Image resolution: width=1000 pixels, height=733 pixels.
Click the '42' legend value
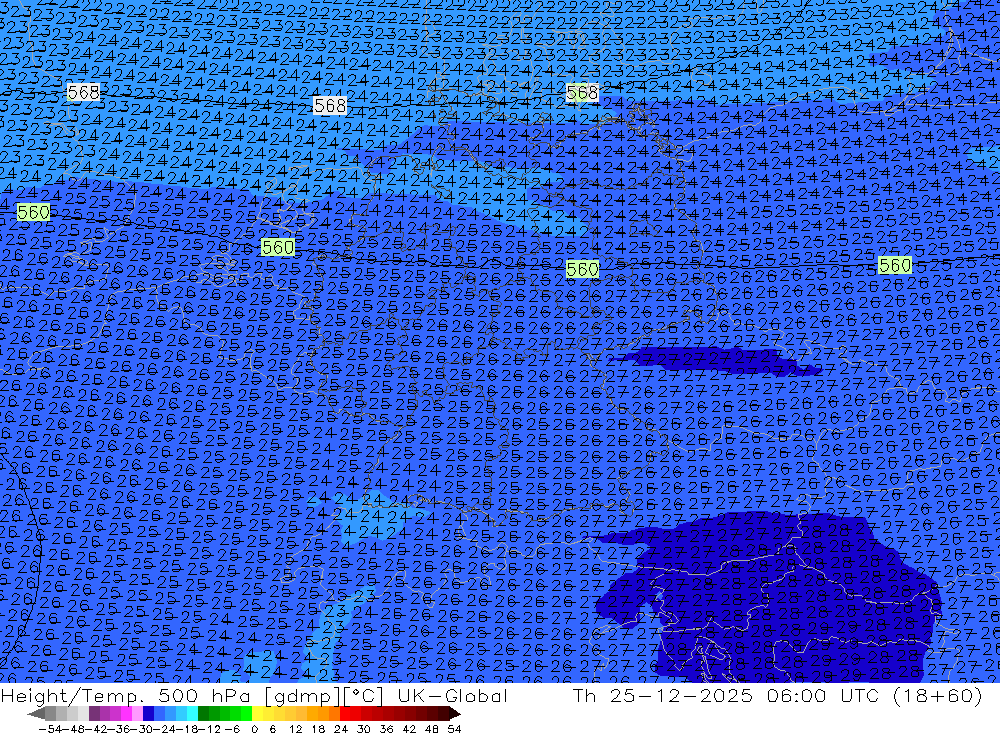[x=409, y=729]
